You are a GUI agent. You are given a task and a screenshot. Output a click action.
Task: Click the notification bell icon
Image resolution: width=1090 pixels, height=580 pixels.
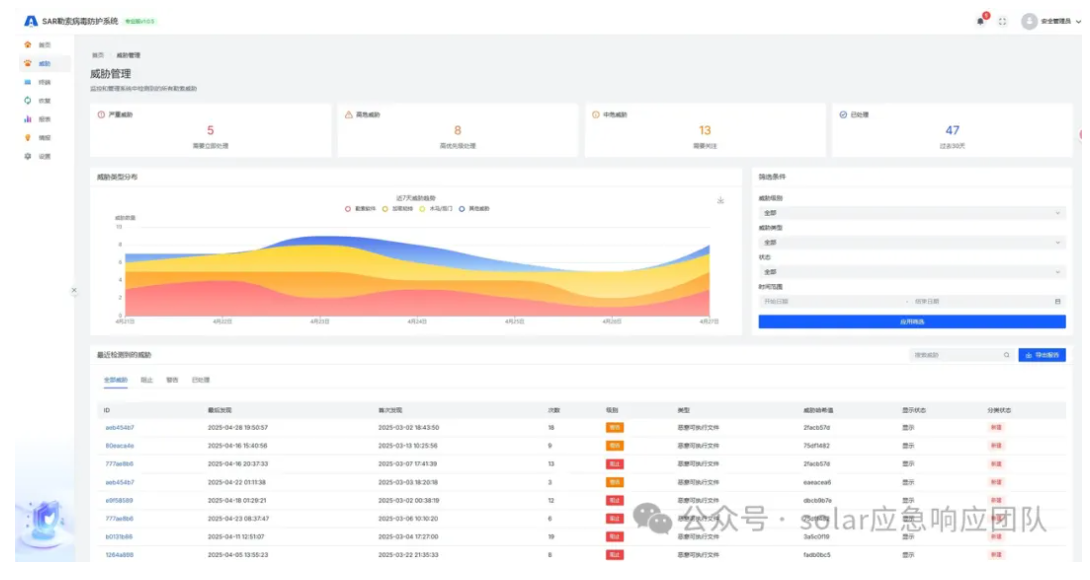pos(980,21)
